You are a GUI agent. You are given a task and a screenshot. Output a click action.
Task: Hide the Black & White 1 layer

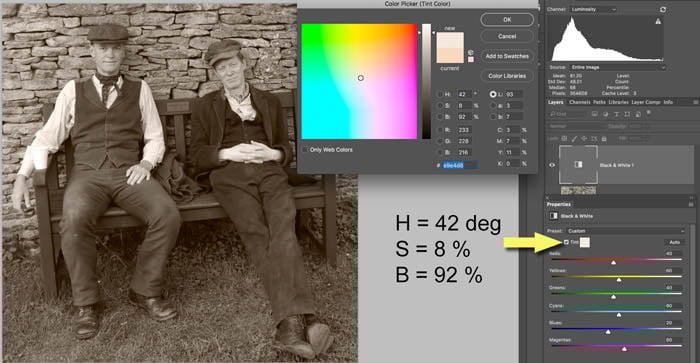tap(552, 165)
